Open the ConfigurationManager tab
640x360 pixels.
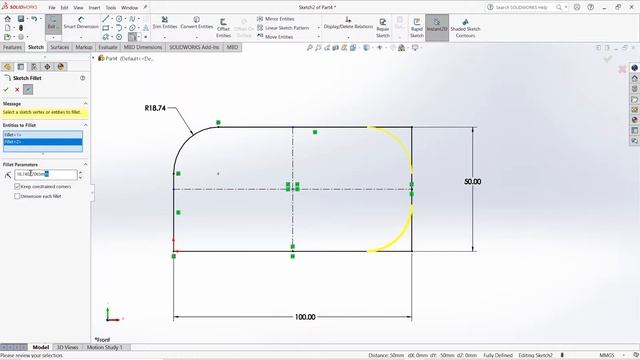click(x=34, y=67)
